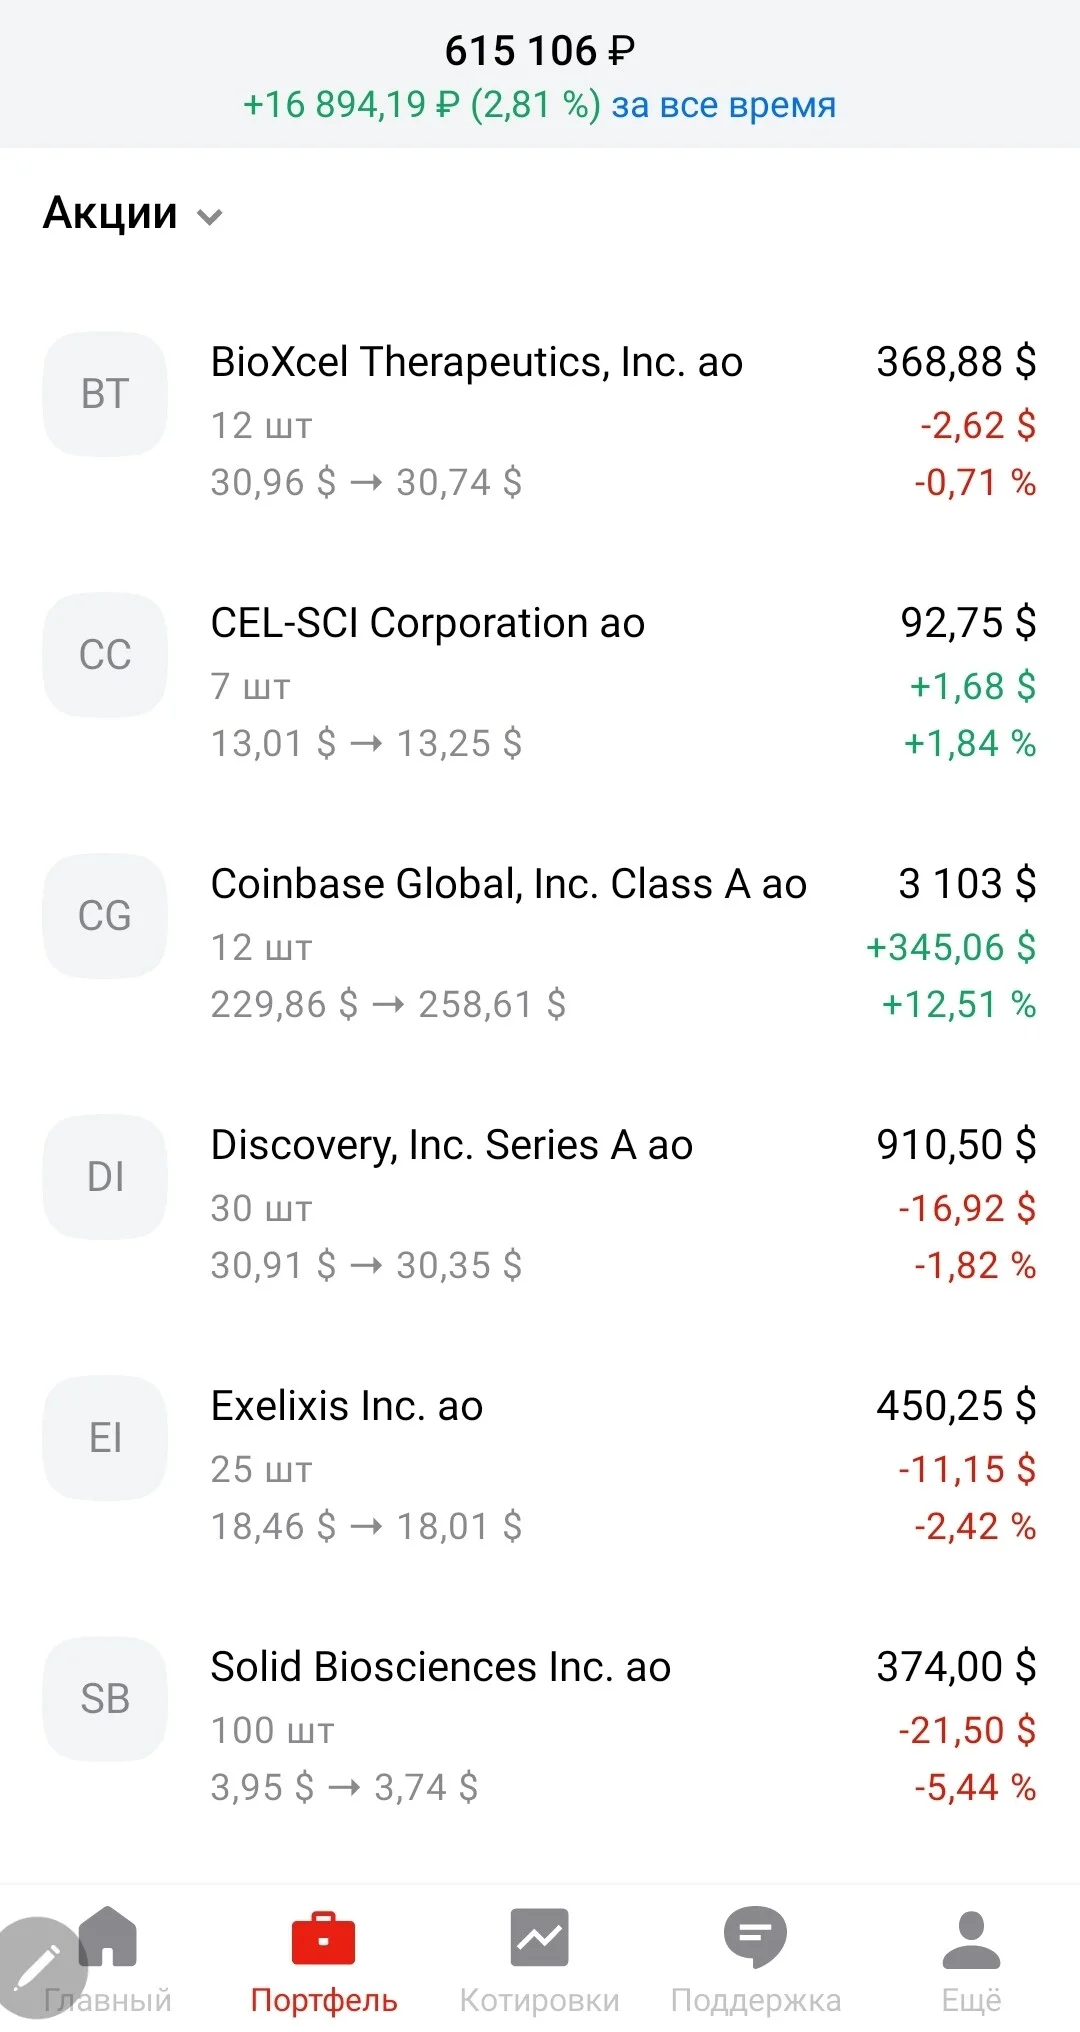The height and width of the screenshot is (2032, 1080).
Task: Tap the EI Exelixis avatar icon
Action: 105,1438
